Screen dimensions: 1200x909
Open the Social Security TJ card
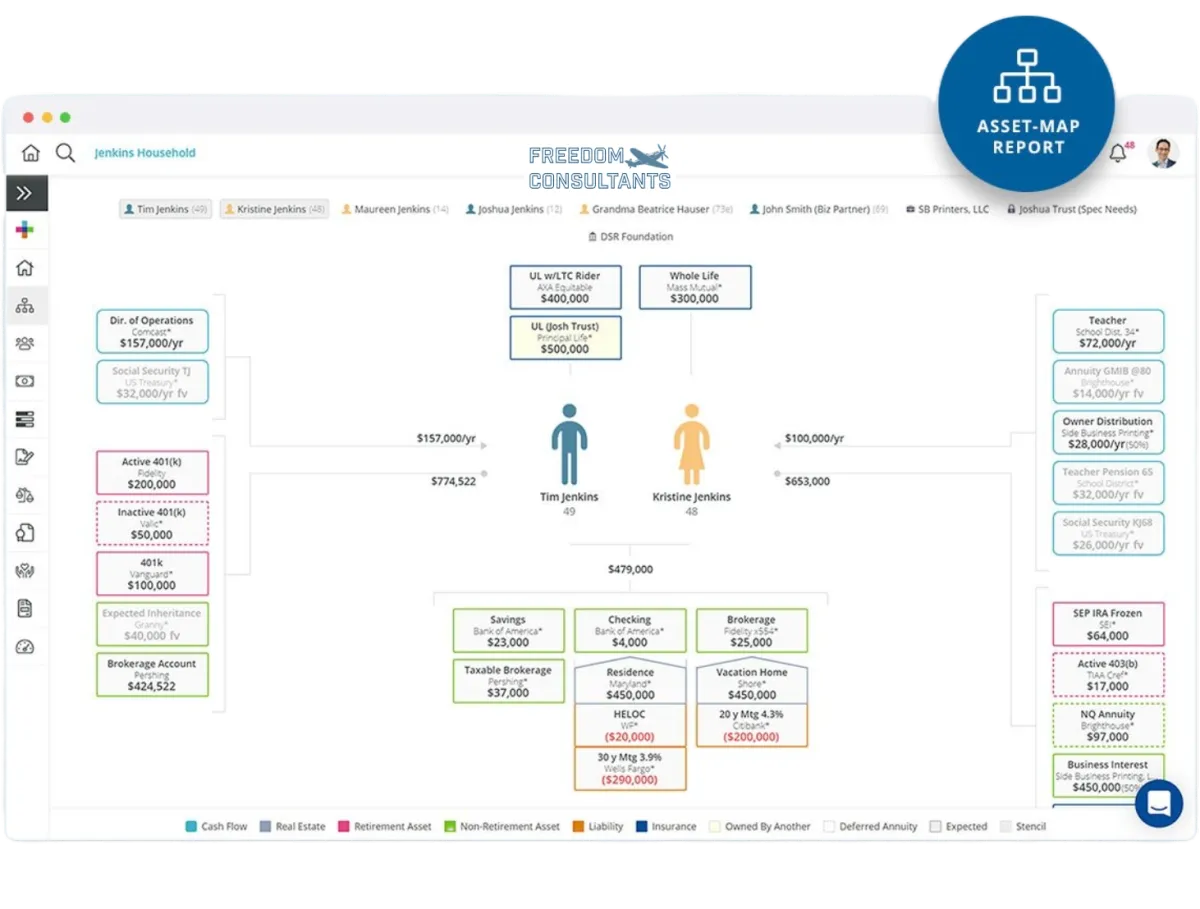click(x=152, y=382)
